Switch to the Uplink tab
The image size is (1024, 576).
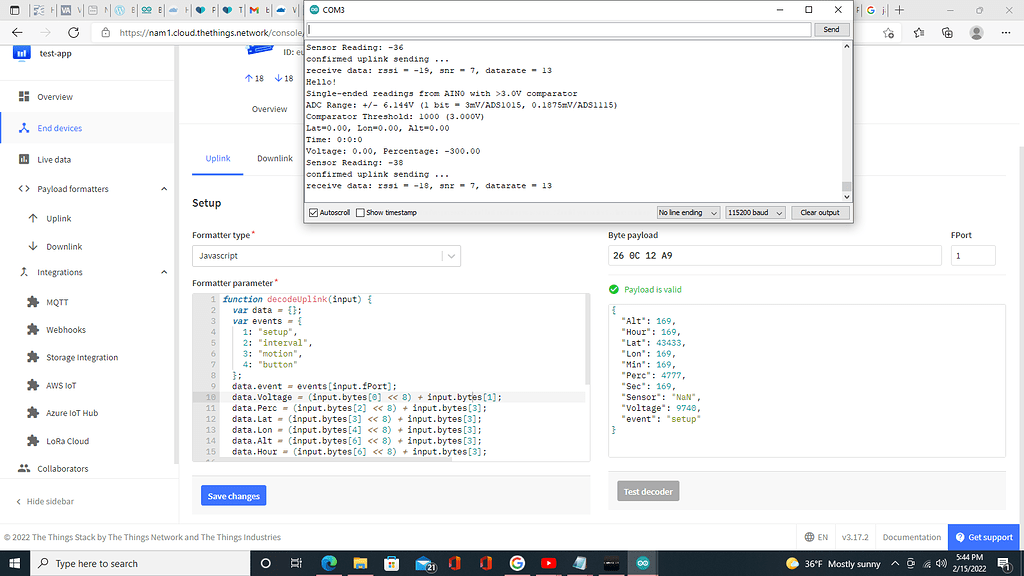click(217, 159)
